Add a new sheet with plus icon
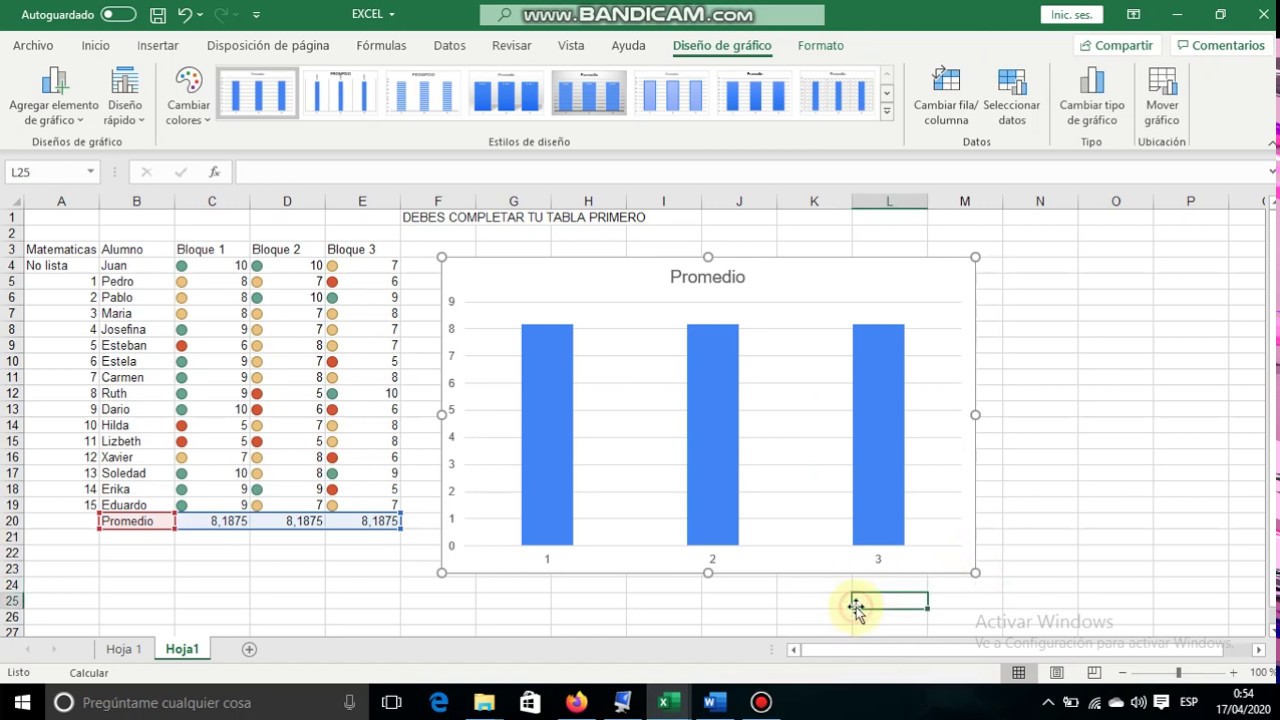1280x720 pixels. [x=250, y=649]
